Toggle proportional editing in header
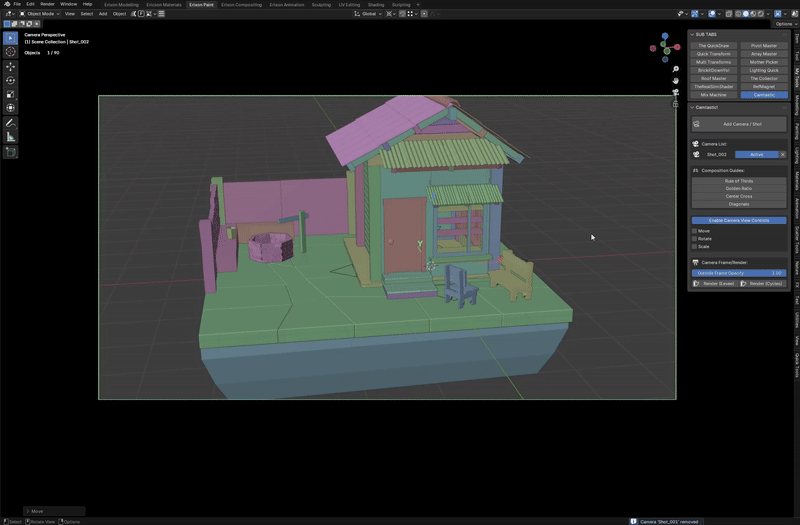 tap(424, 14)
